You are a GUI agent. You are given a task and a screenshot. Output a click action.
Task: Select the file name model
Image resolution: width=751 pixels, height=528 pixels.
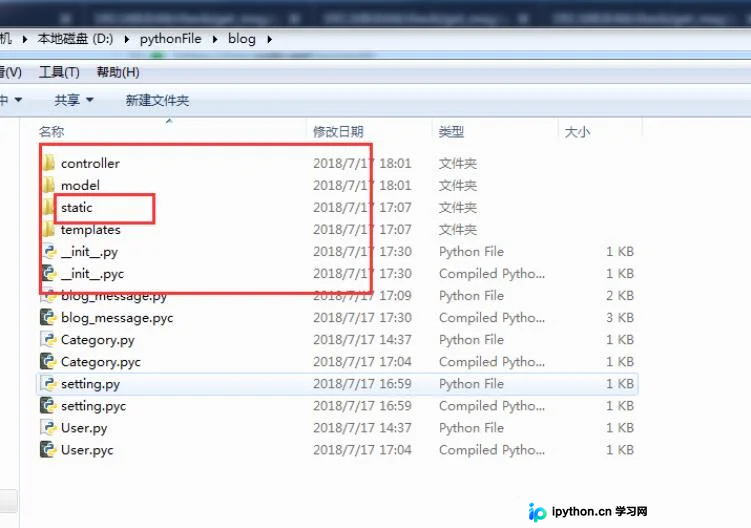(80, 185)
